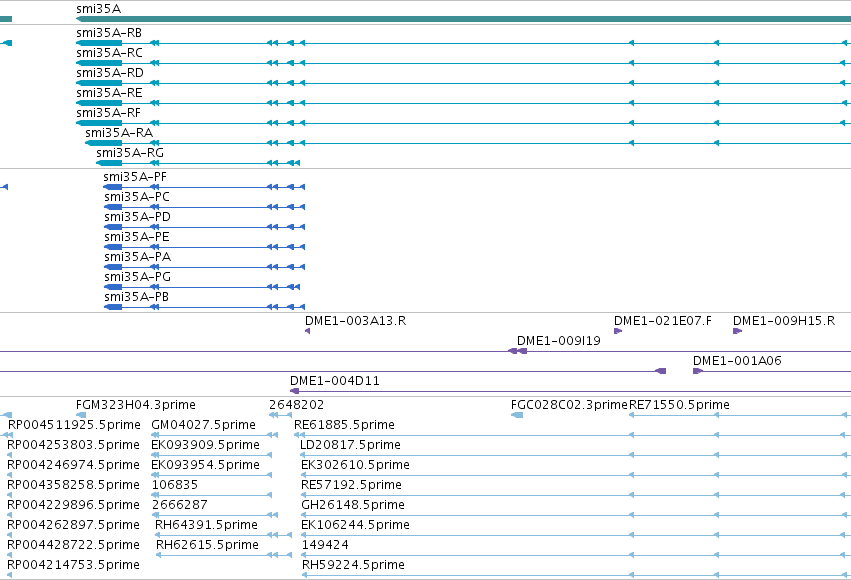Click the RH62615.5prime EST
Screen dimensions: 851x580
[207, 545]
